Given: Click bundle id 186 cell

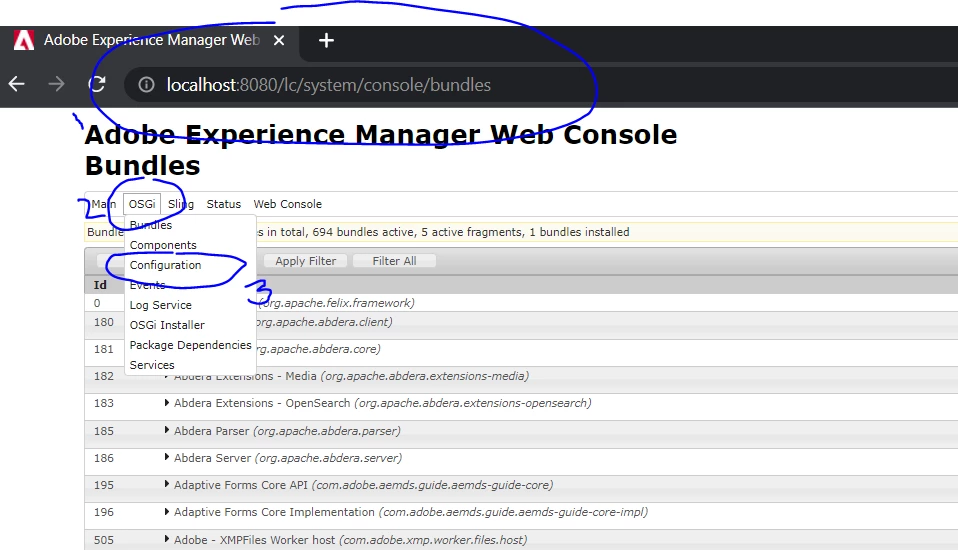Looking at the screenshot, I should (x=104, y=458).
